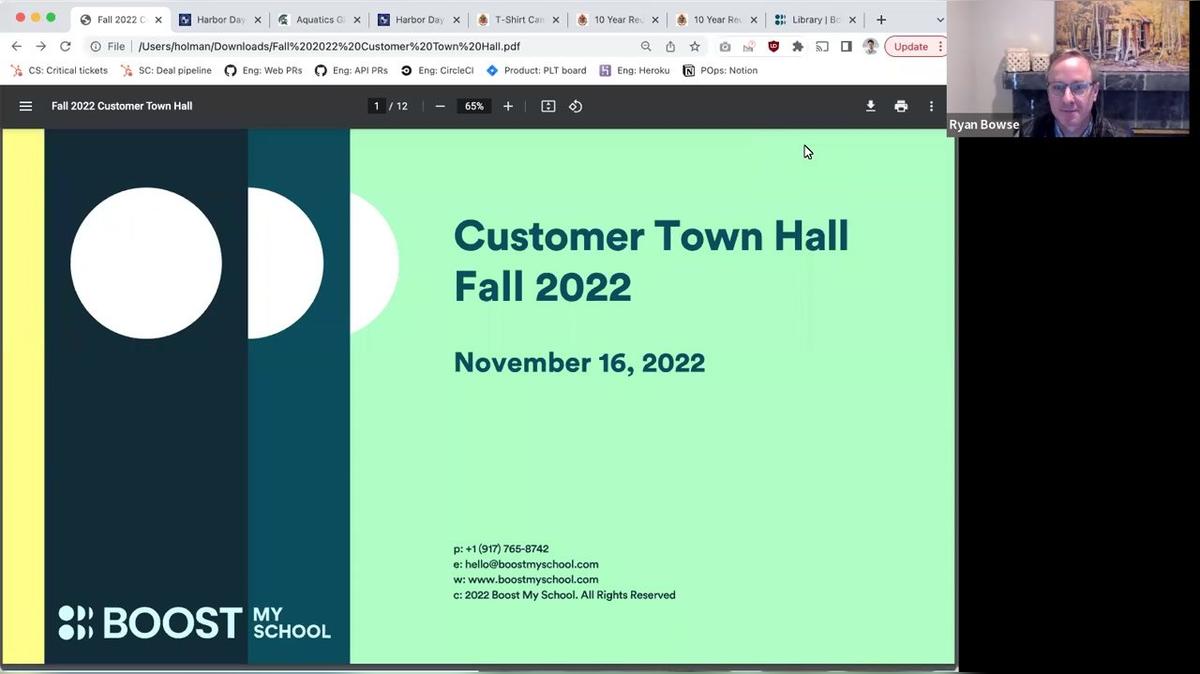Screen dimensions: 1200x674
Task: Zoom in using the plus icon
Action: point(508,106)
